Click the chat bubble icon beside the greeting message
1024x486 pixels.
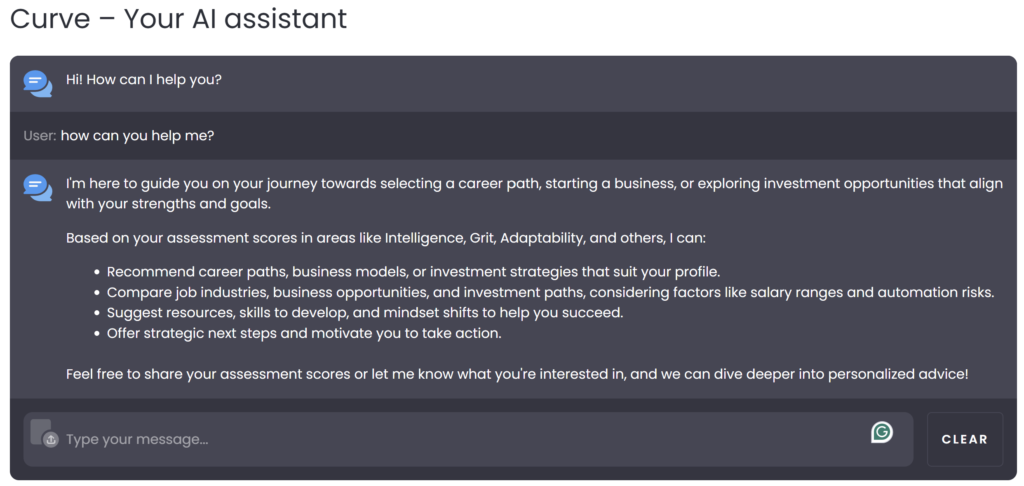point(38,84)
